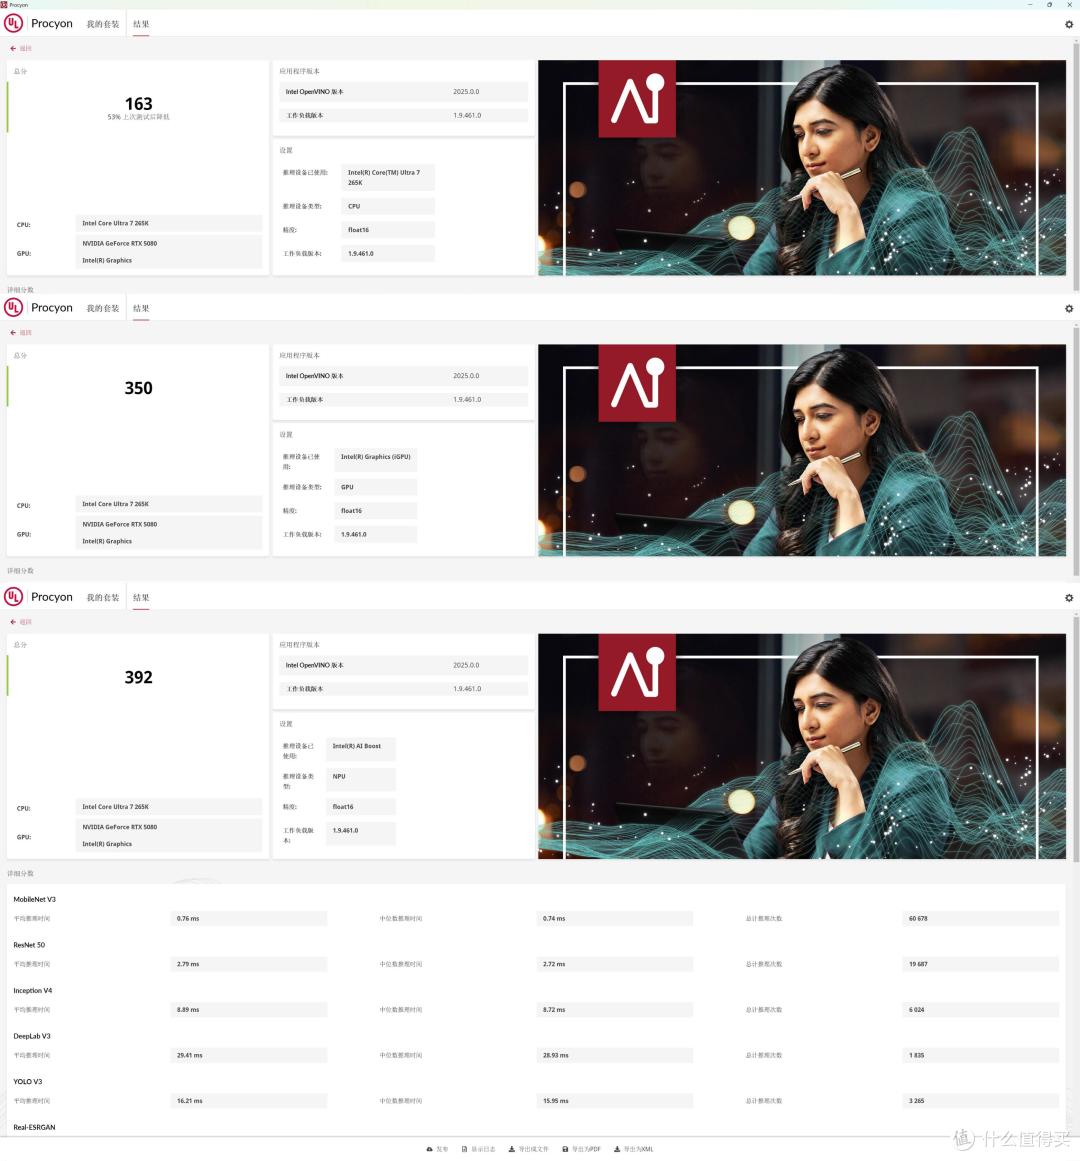Select 结果 tab in 163-score header

tap(141, 24)
